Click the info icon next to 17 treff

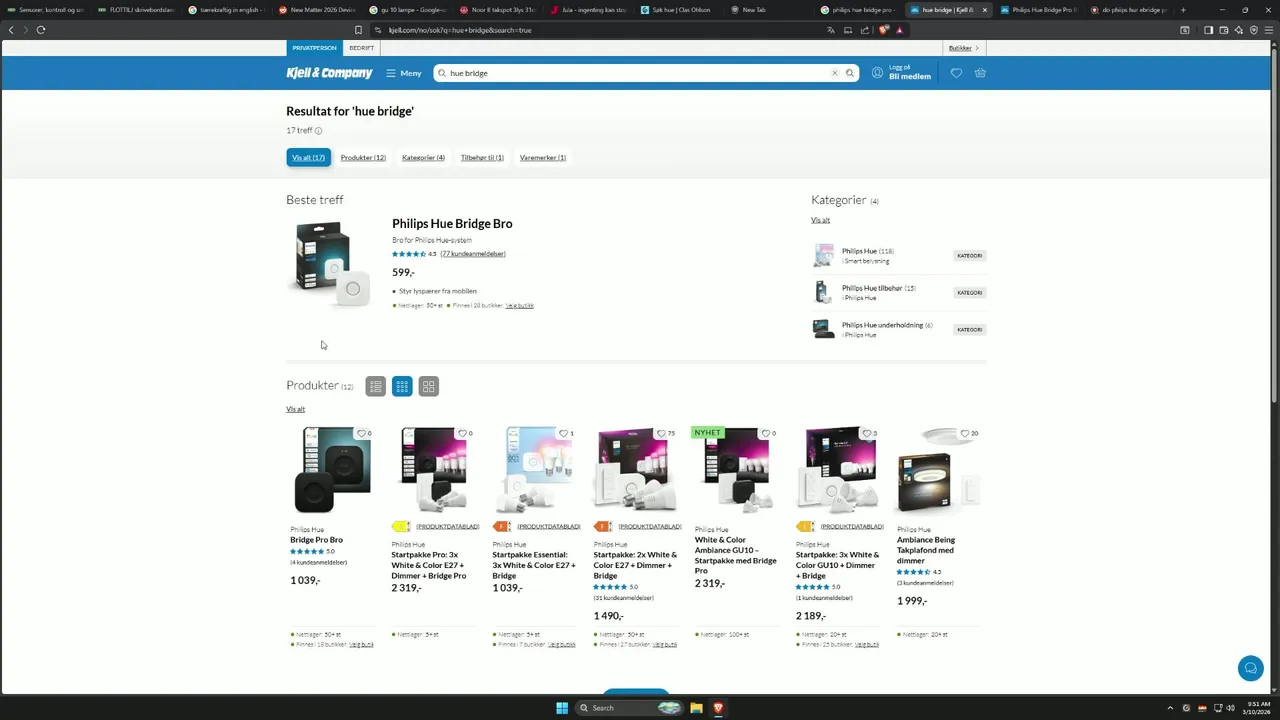pyautogui.click(x=319, y=131)
